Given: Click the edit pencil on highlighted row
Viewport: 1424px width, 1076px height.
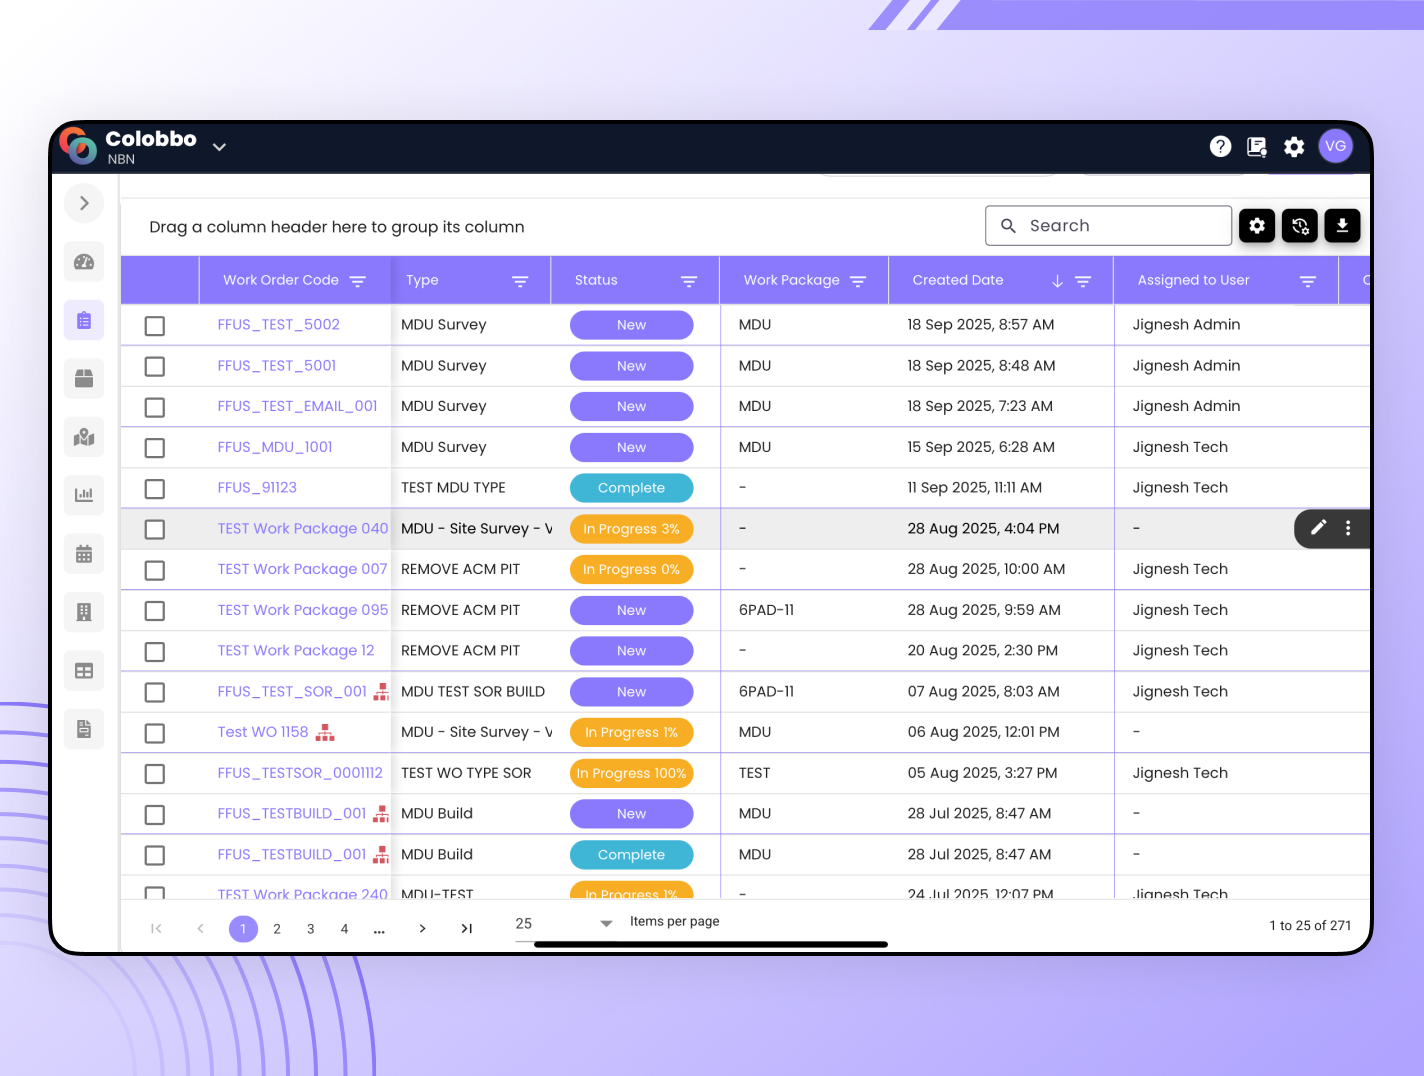Looking at the screenshot, I should coord(1319,528).
